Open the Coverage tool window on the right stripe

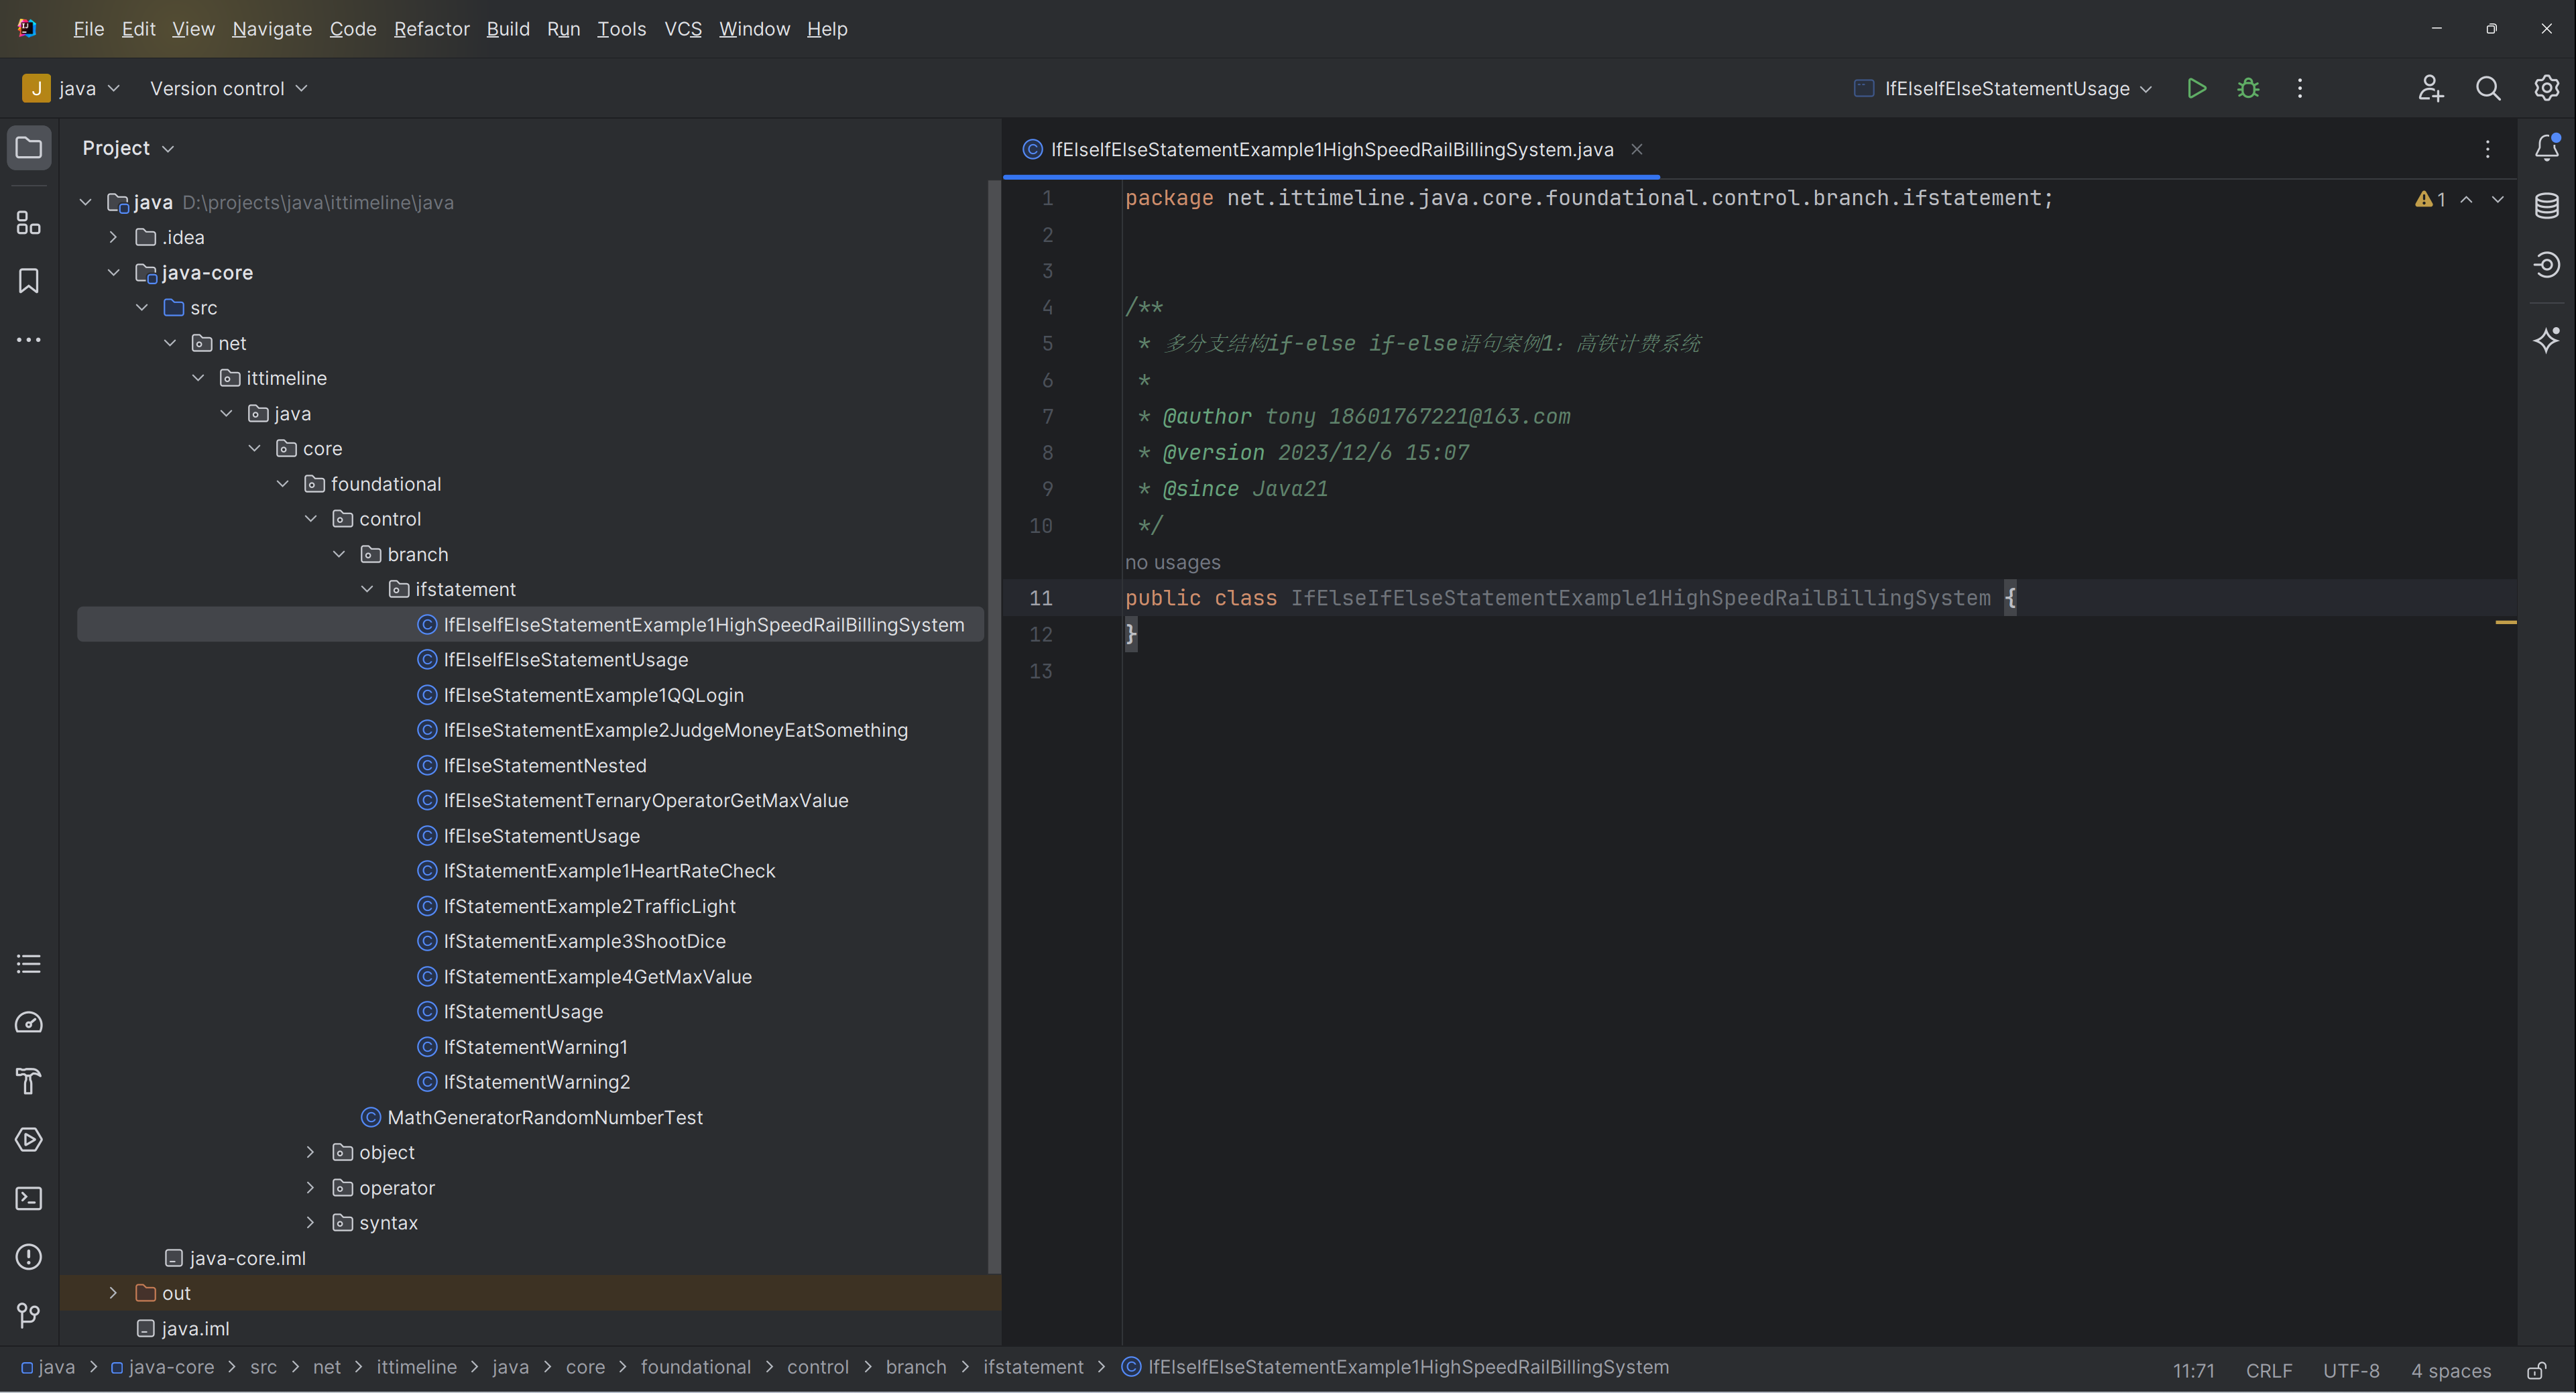click(2547, 265)
